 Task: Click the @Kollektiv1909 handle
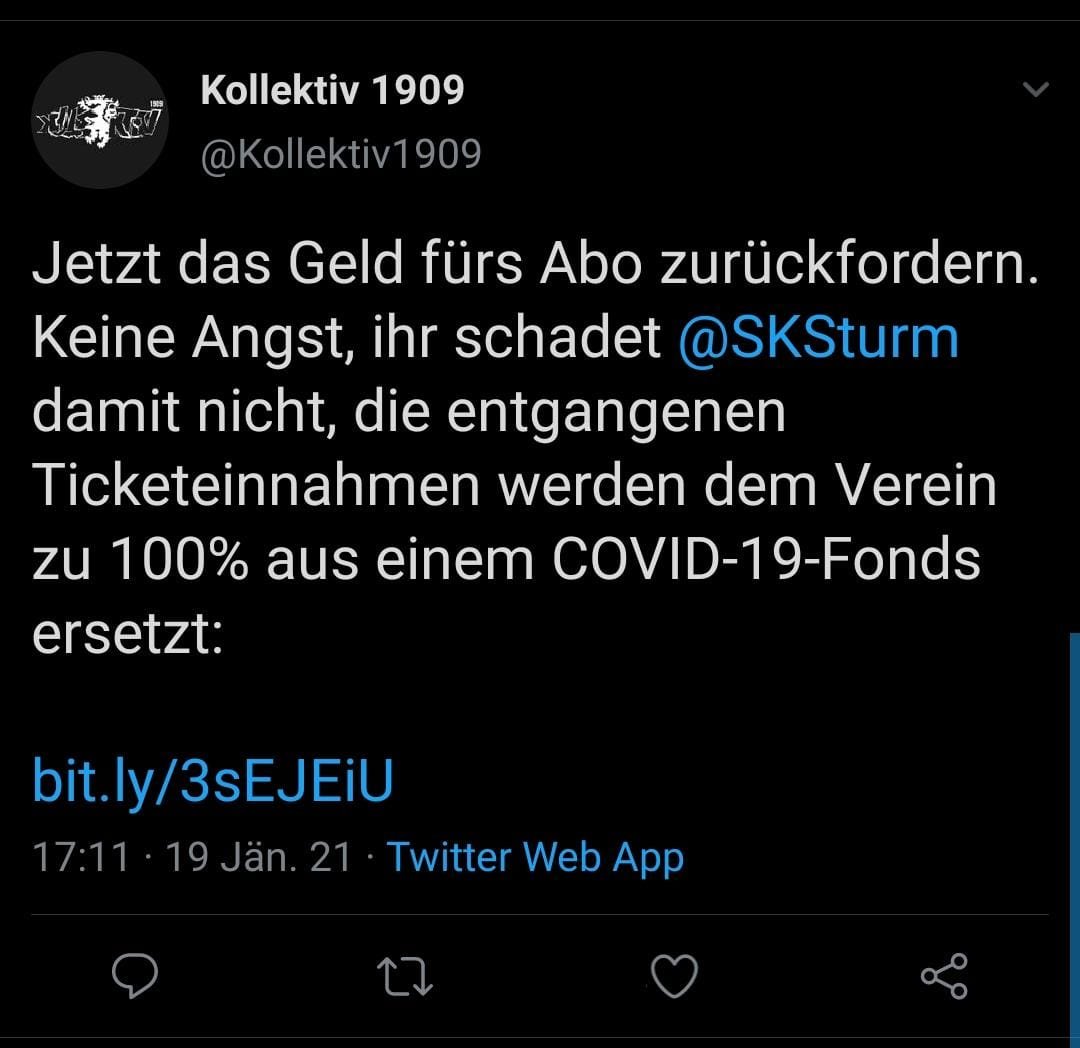click(341, 154)
